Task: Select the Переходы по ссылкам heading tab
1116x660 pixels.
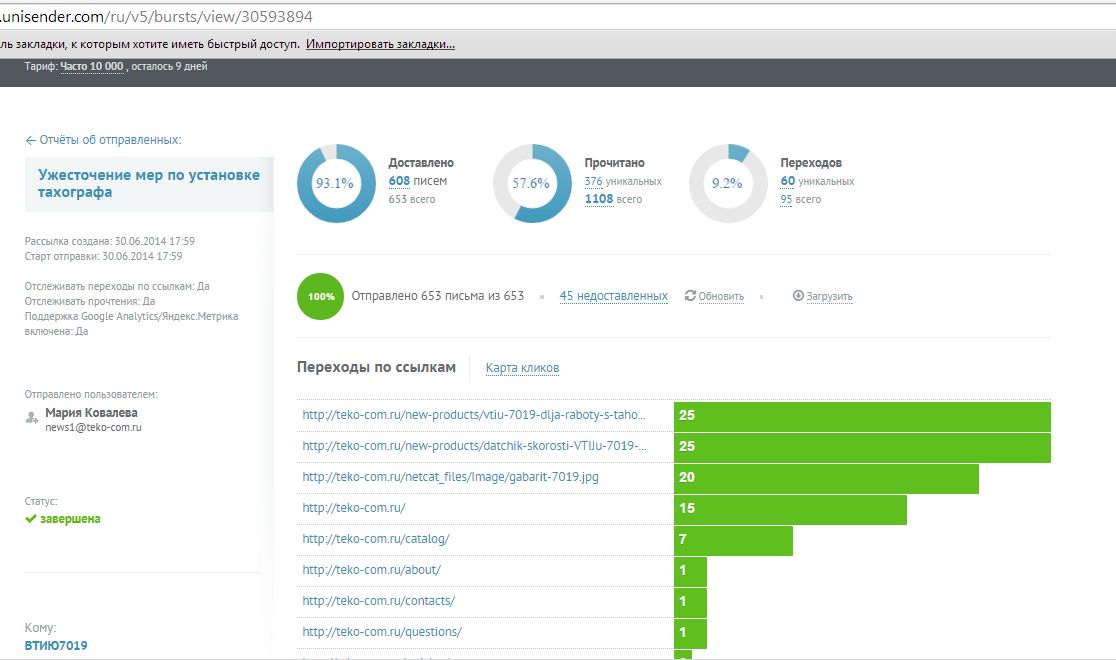Action: (376, 367)
